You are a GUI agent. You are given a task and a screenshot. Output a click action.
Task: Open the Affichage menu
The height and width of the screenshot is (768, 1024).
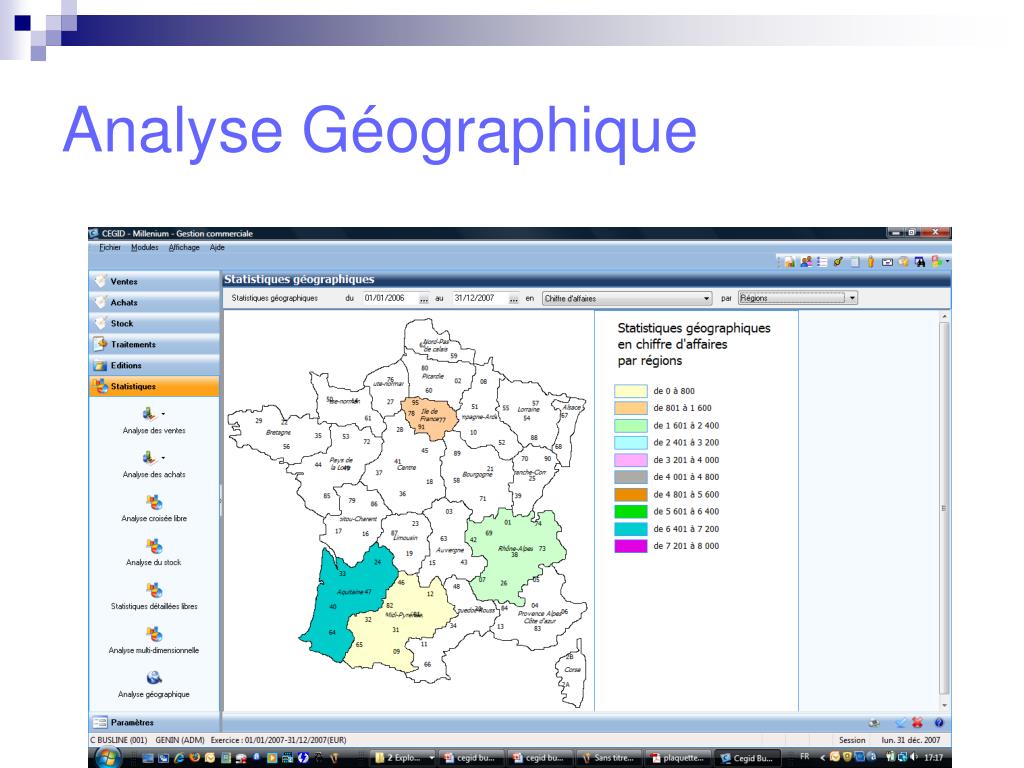coord(184,248)
